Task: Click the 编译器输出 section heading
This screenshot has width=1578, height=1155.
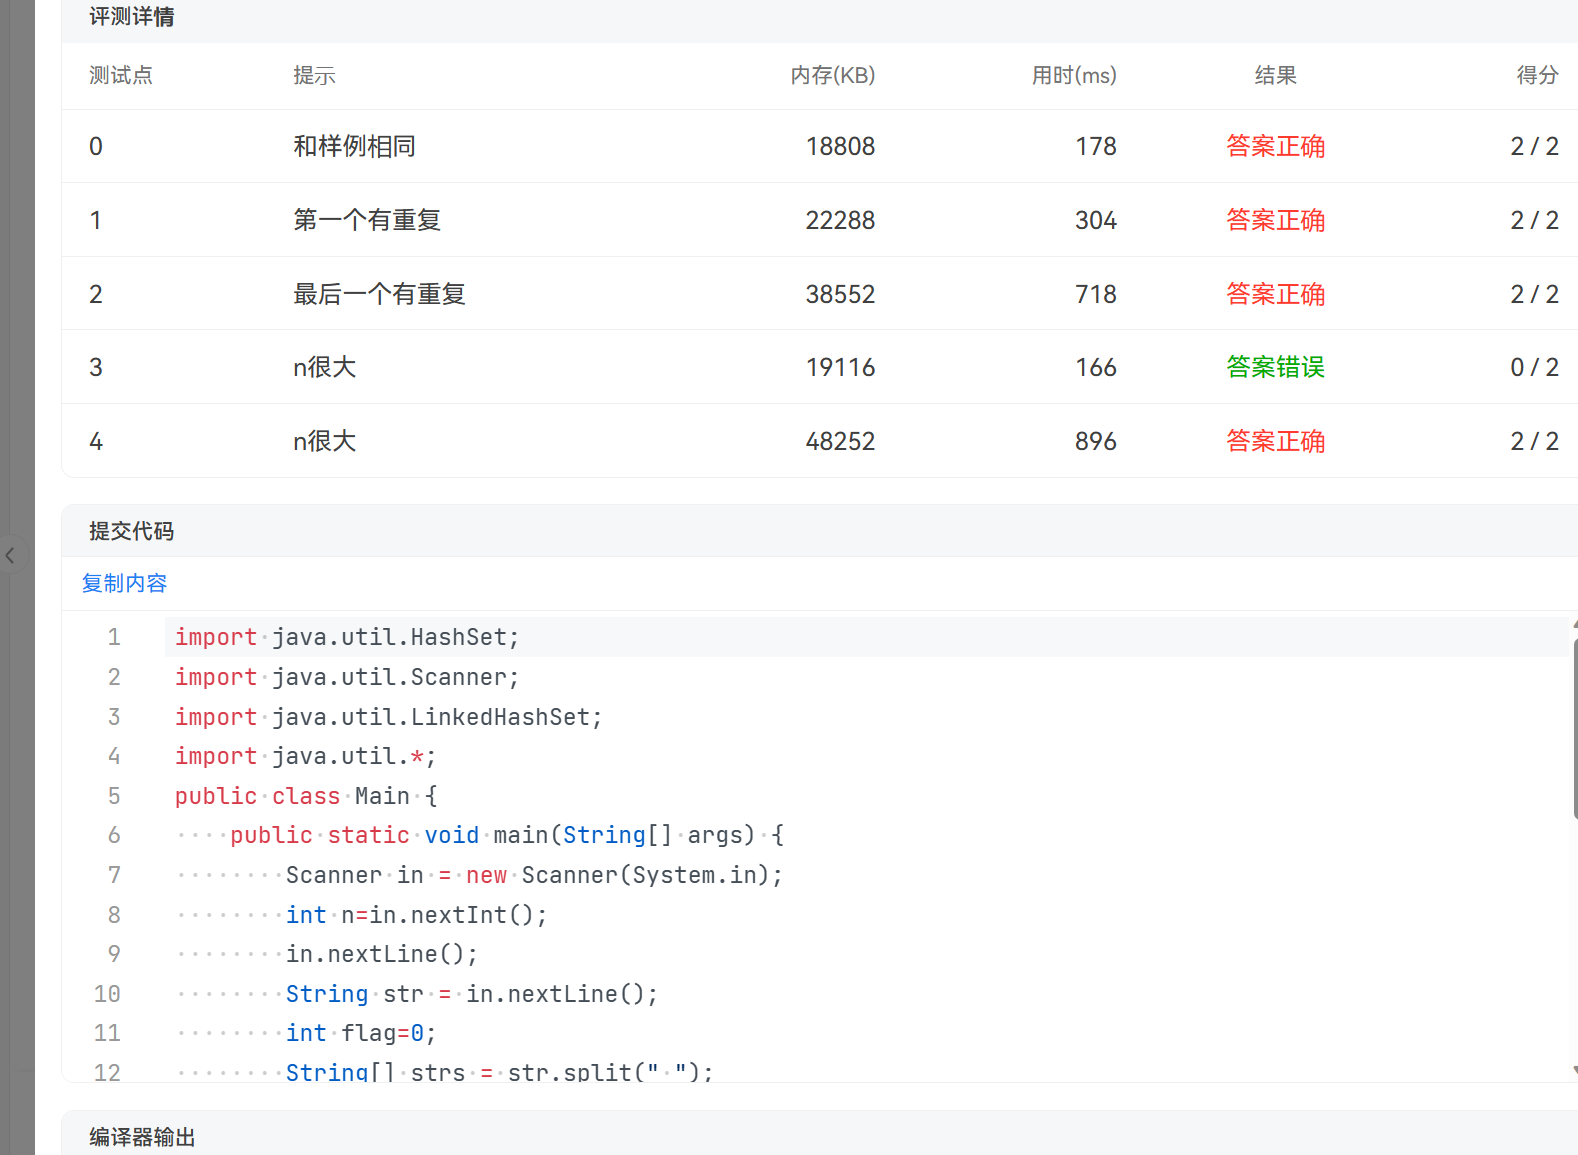Action: (x=142, y=1137)
